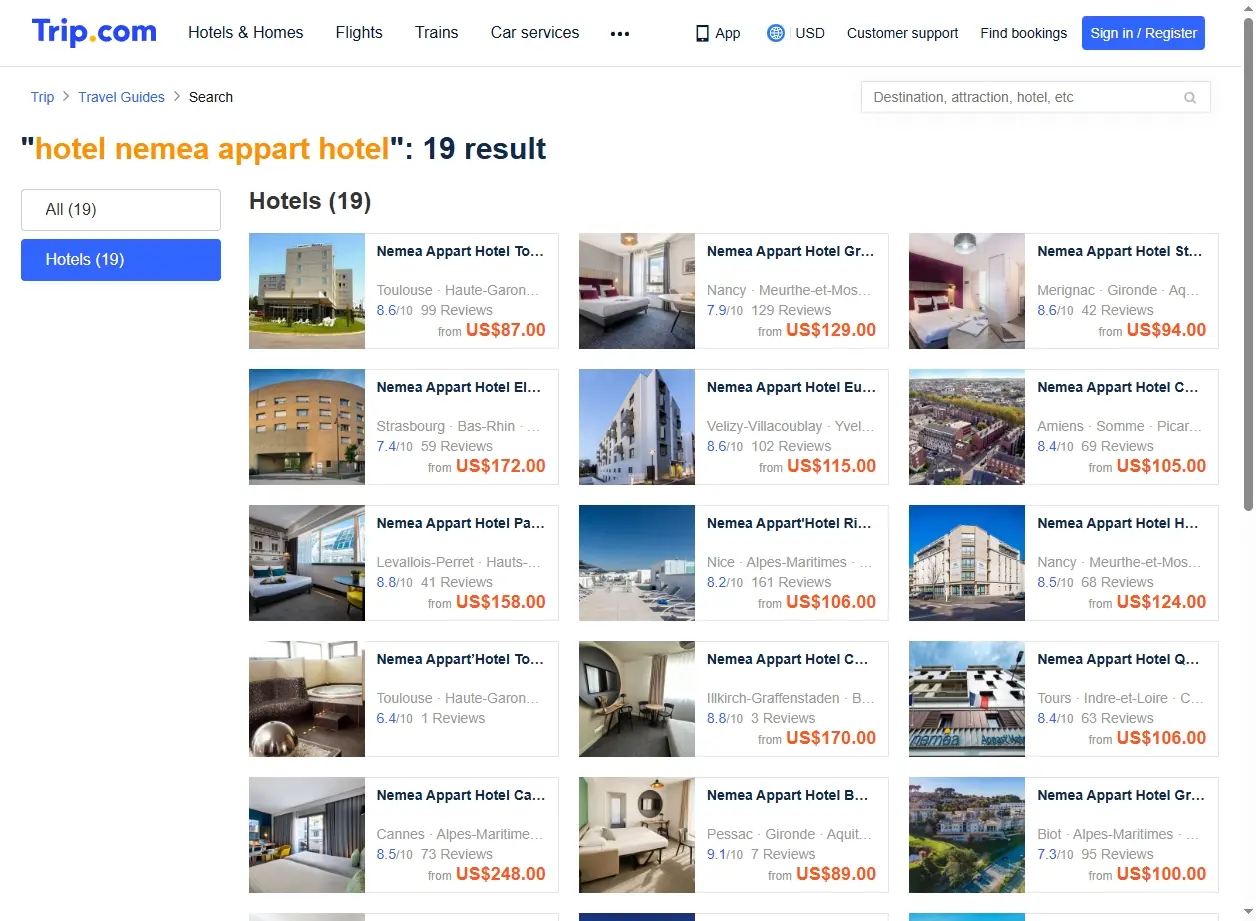This screenshot has height=921, width=1256.
Task: Open Nemea Appart Hotel St... in Merignac
Action: pos(1120,251)
